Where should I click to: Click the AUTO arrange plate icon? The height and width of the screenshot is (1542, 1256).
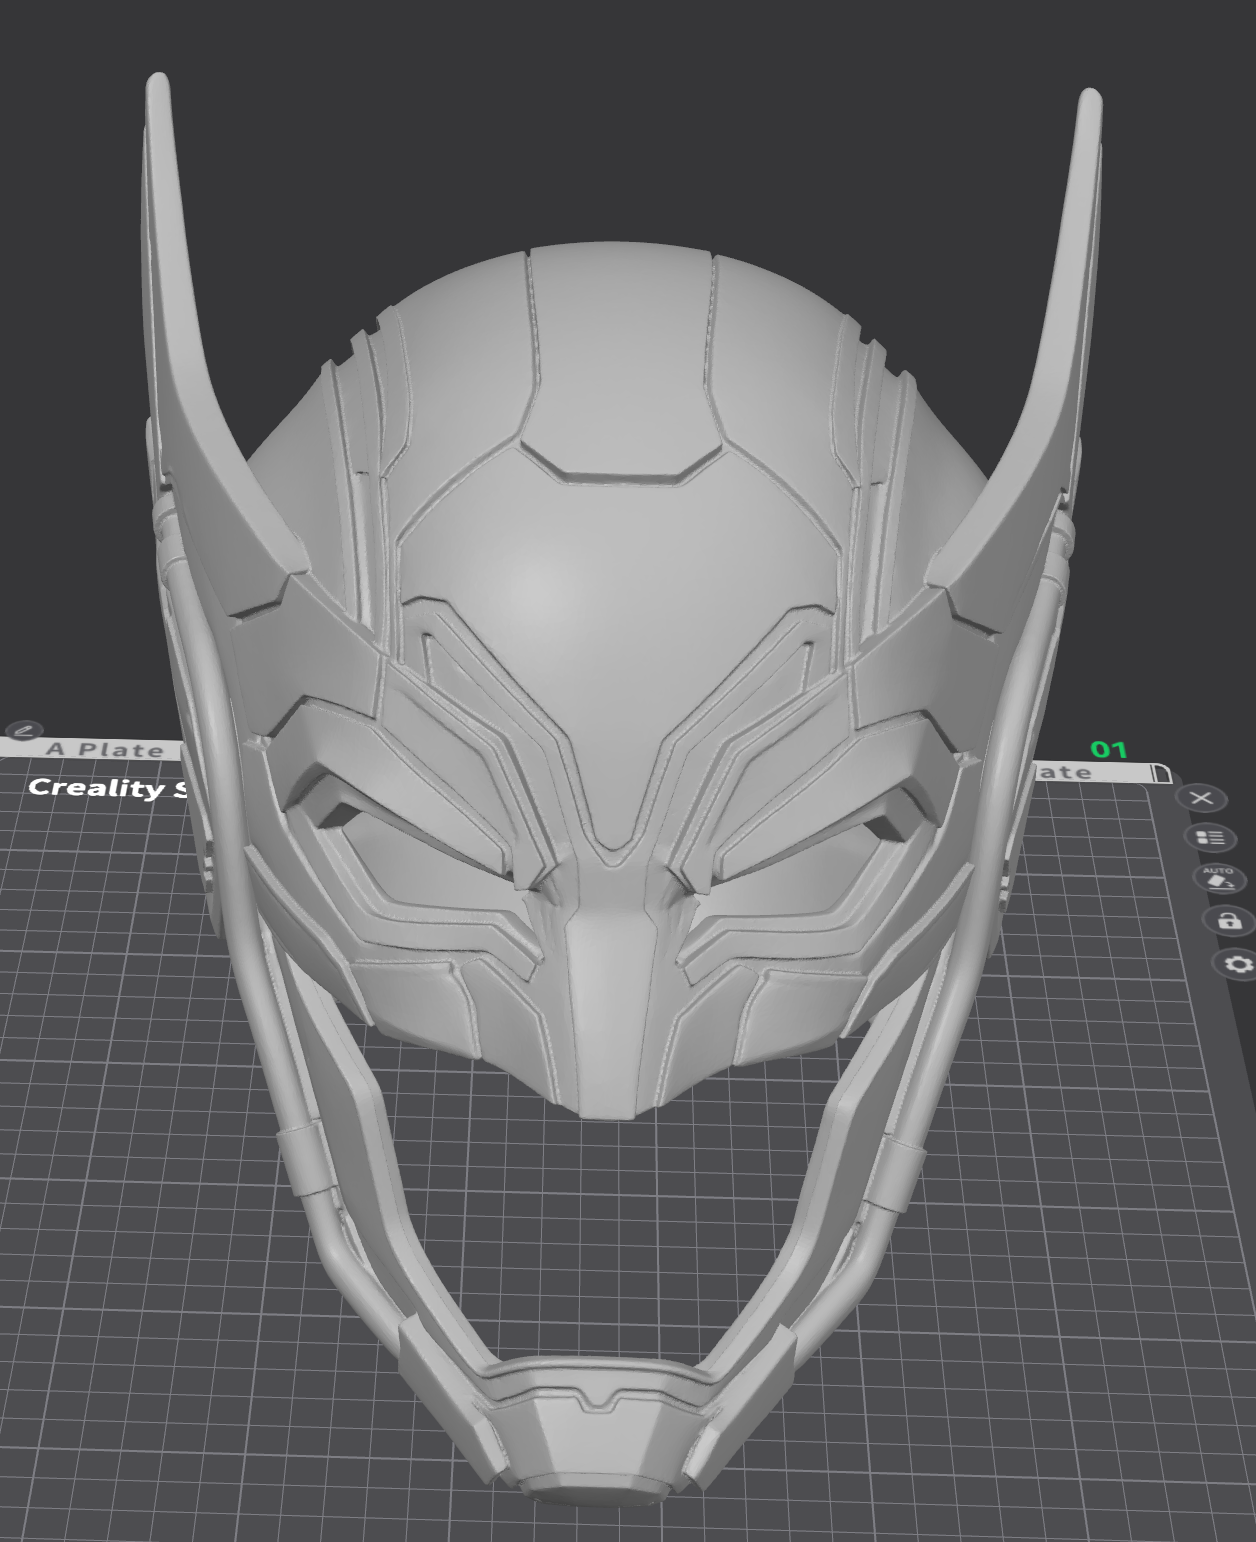(x=1221, y=878)
